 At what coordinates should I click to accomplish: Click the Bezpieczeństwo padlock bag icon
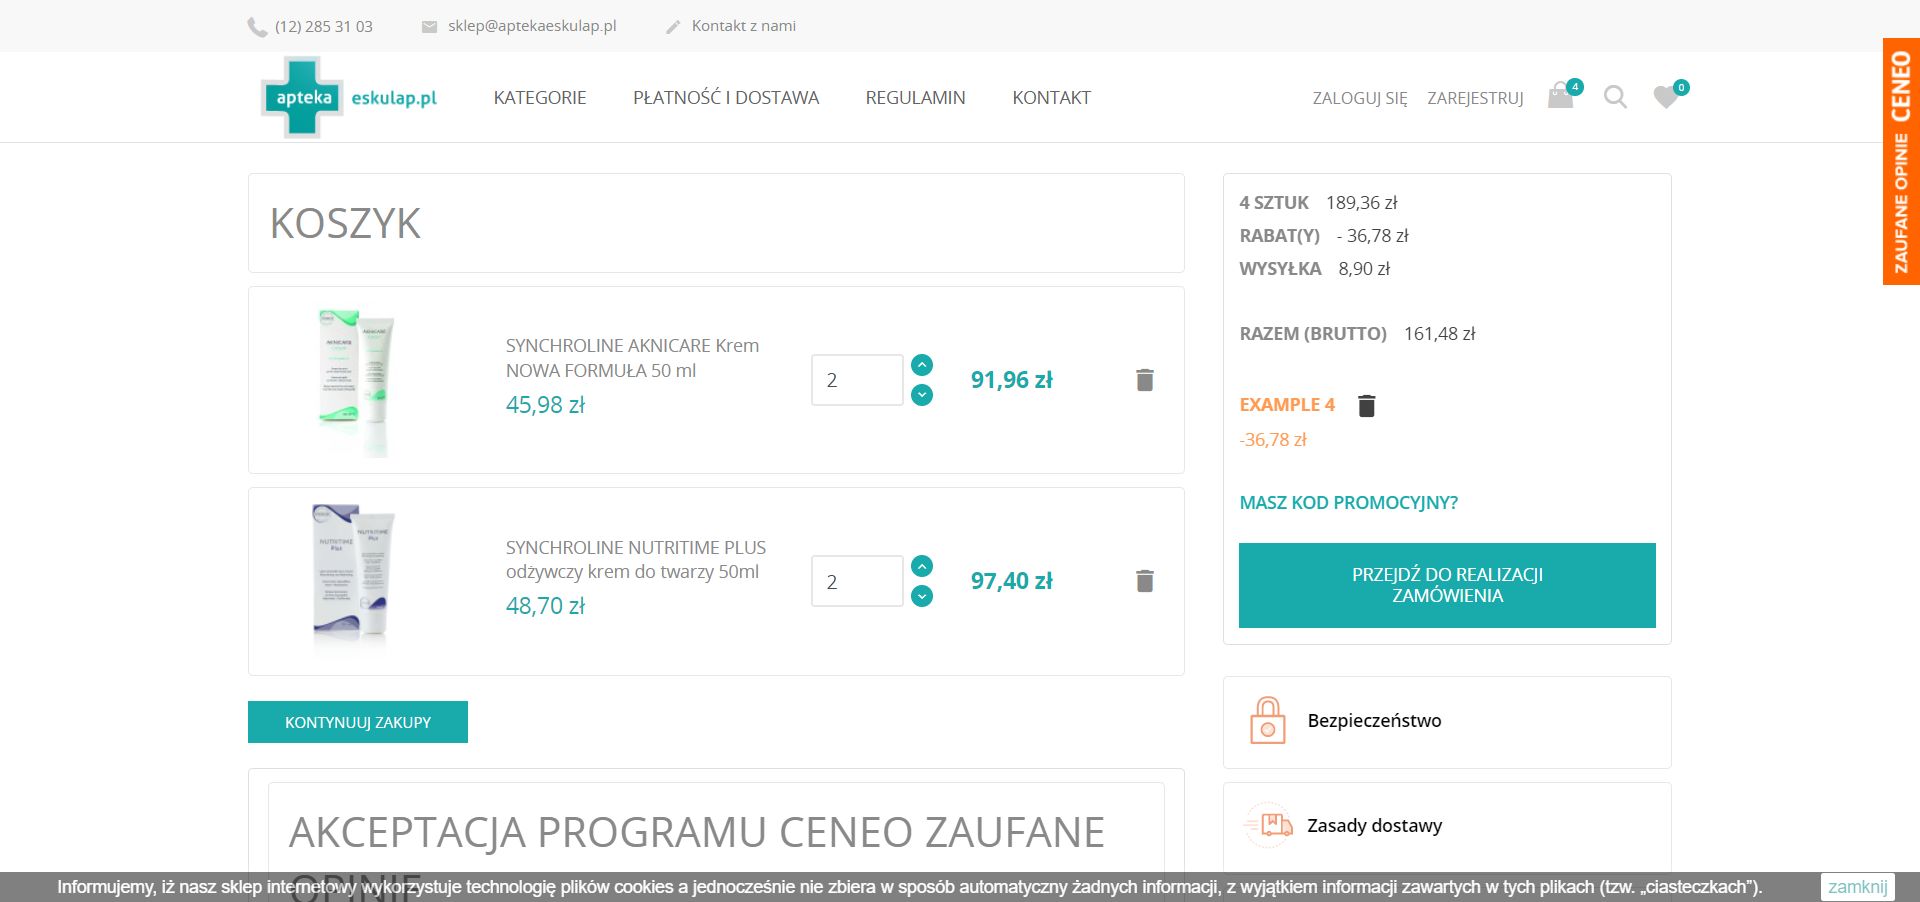pyautogui.click(x=1267, y=720)
